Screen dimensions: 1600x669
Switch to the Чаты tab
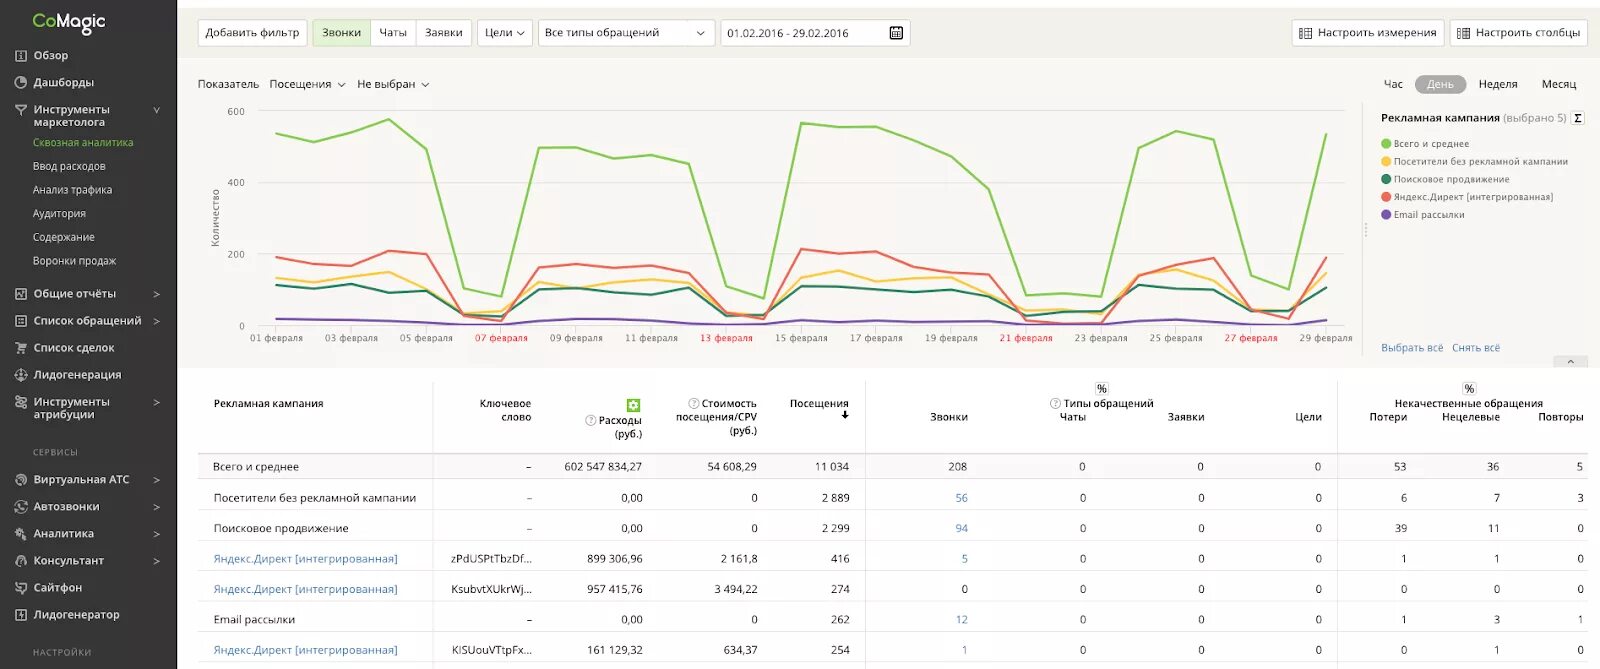(x=393, y=33)
